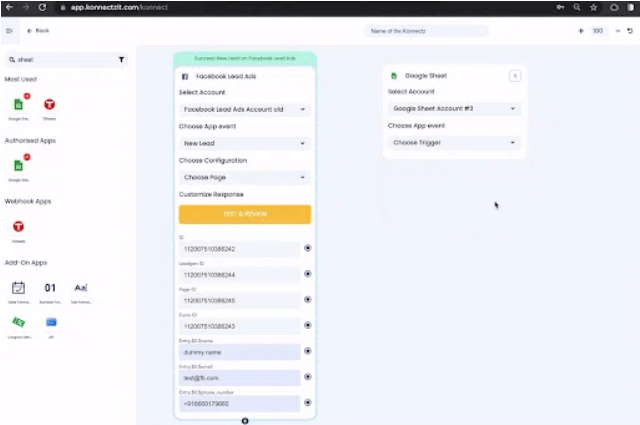
Task: Click the reset/undo arrow icon at top right
Action: 630,31
